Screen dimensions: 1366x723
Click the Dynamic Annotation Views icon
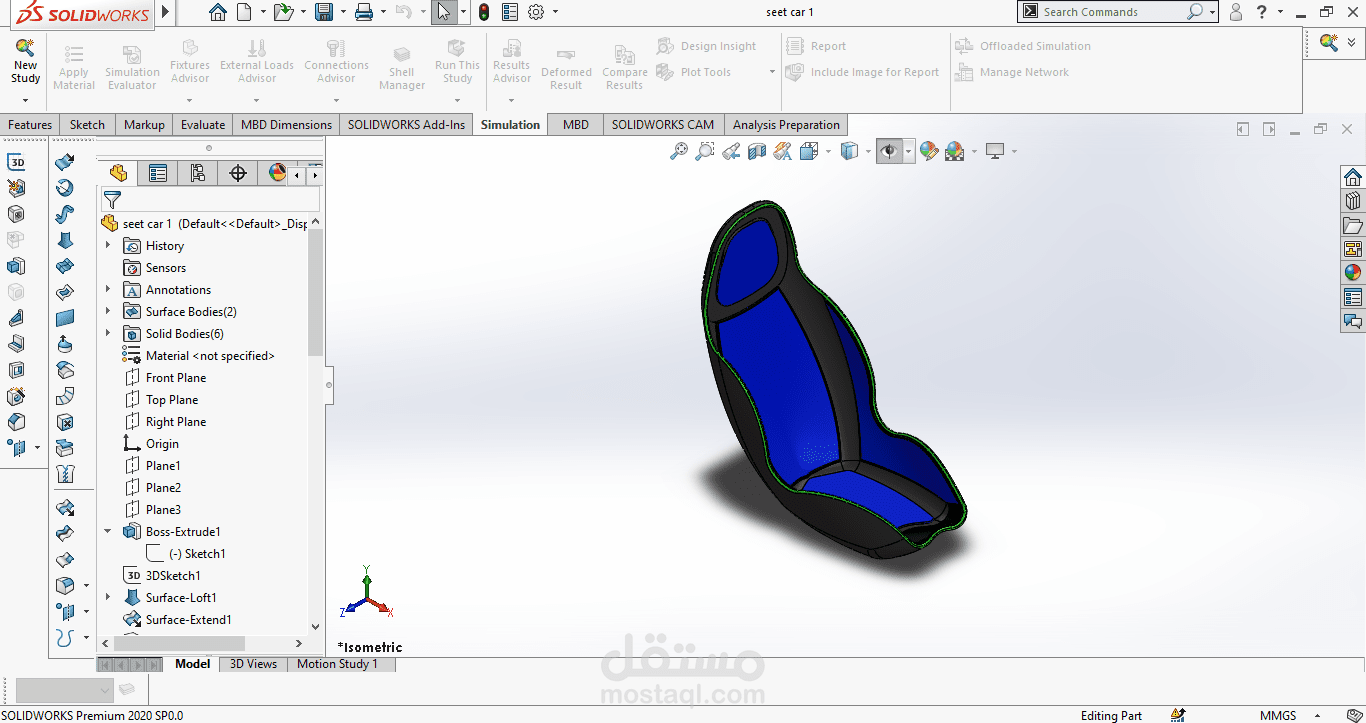pyautogui.click(x=783, y=151)
